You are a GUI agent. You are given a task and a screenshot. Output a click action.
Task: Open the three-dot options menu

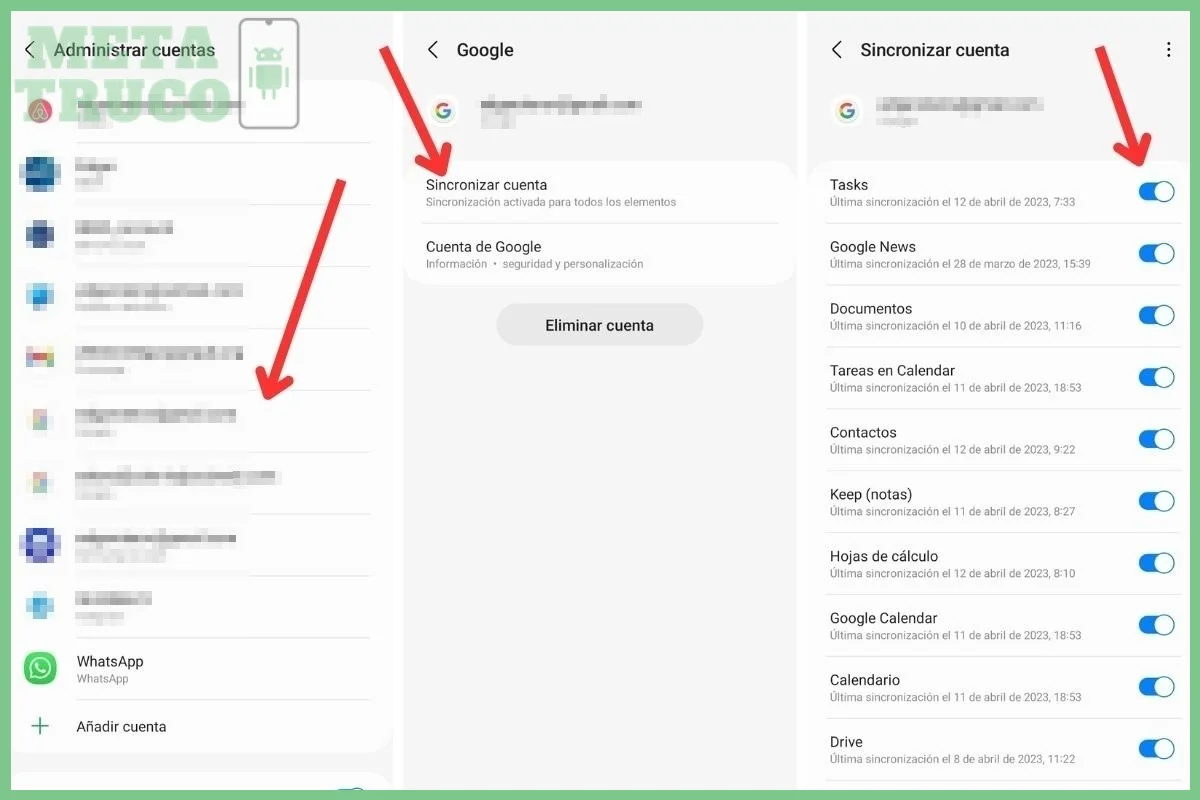point(1168,50)
